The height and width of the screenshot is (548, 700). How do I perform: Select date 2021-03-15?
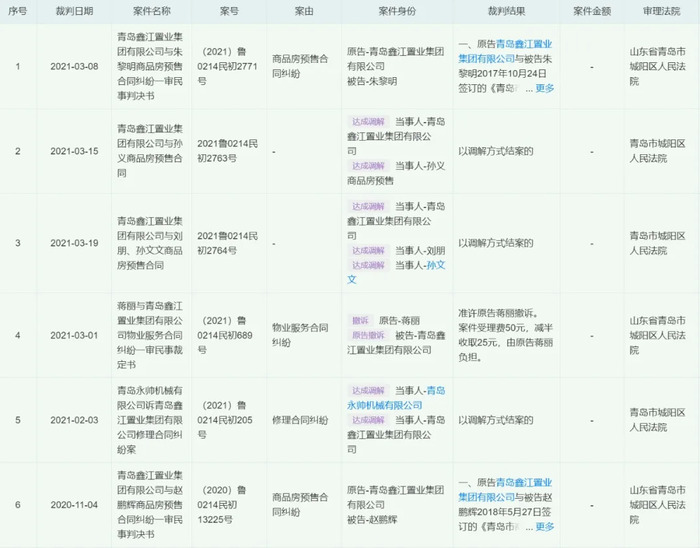(74, 151)
